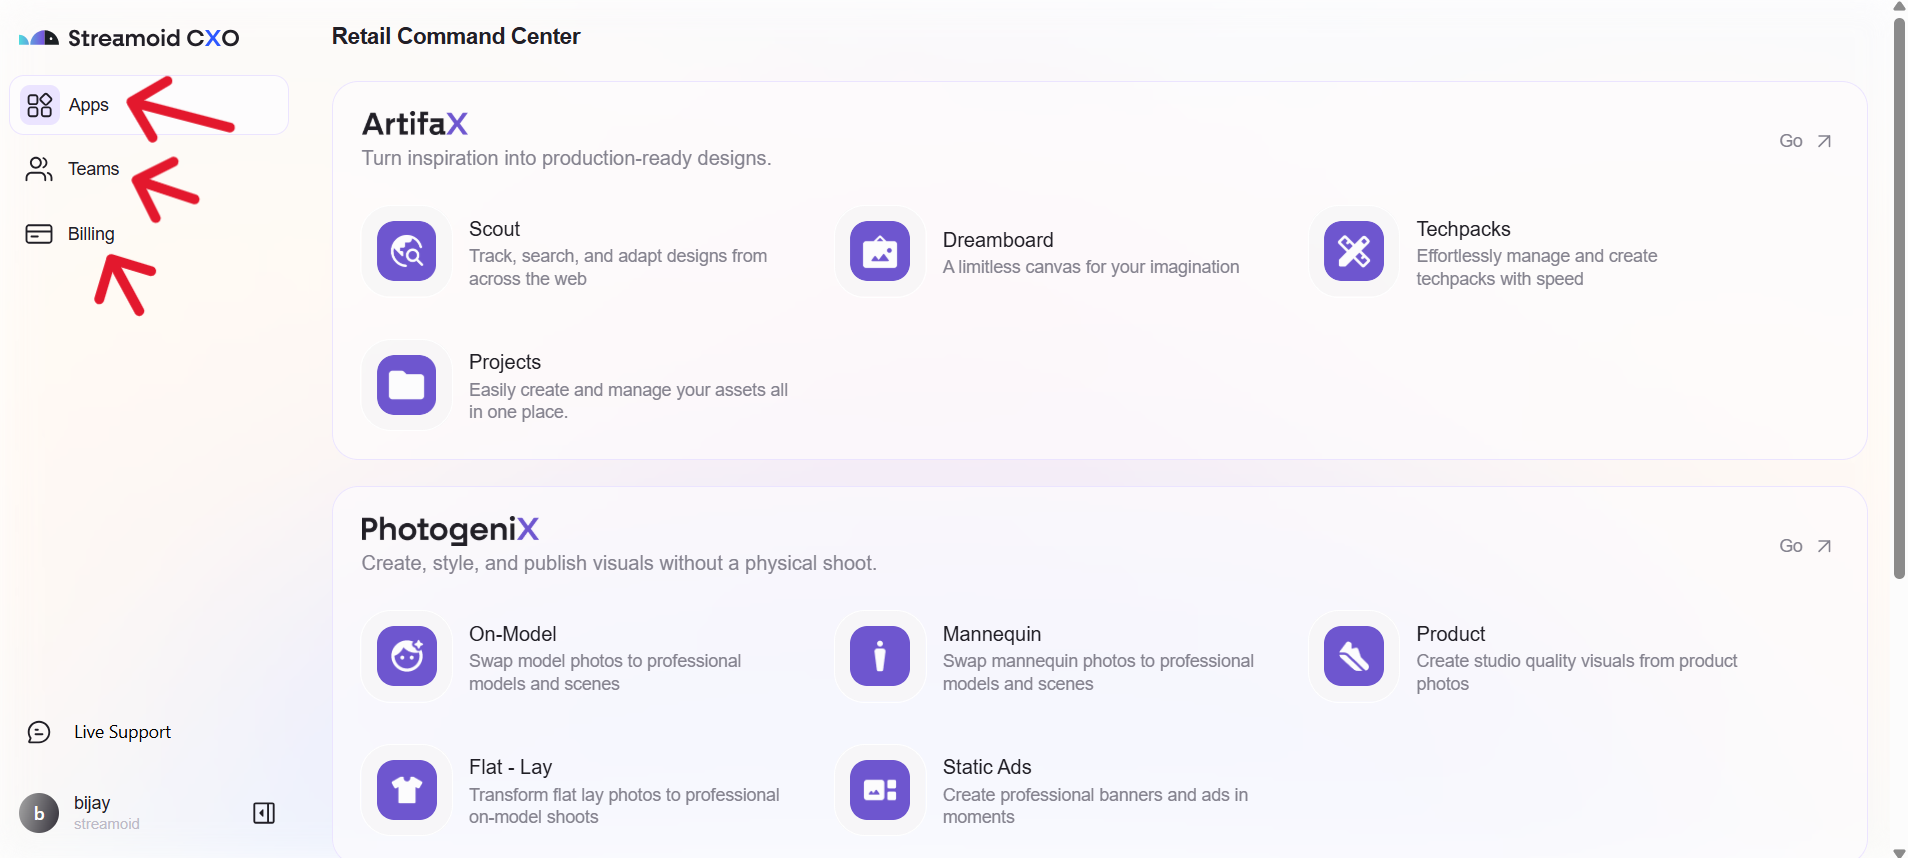Click Go link for ArtifaX

1805,141
